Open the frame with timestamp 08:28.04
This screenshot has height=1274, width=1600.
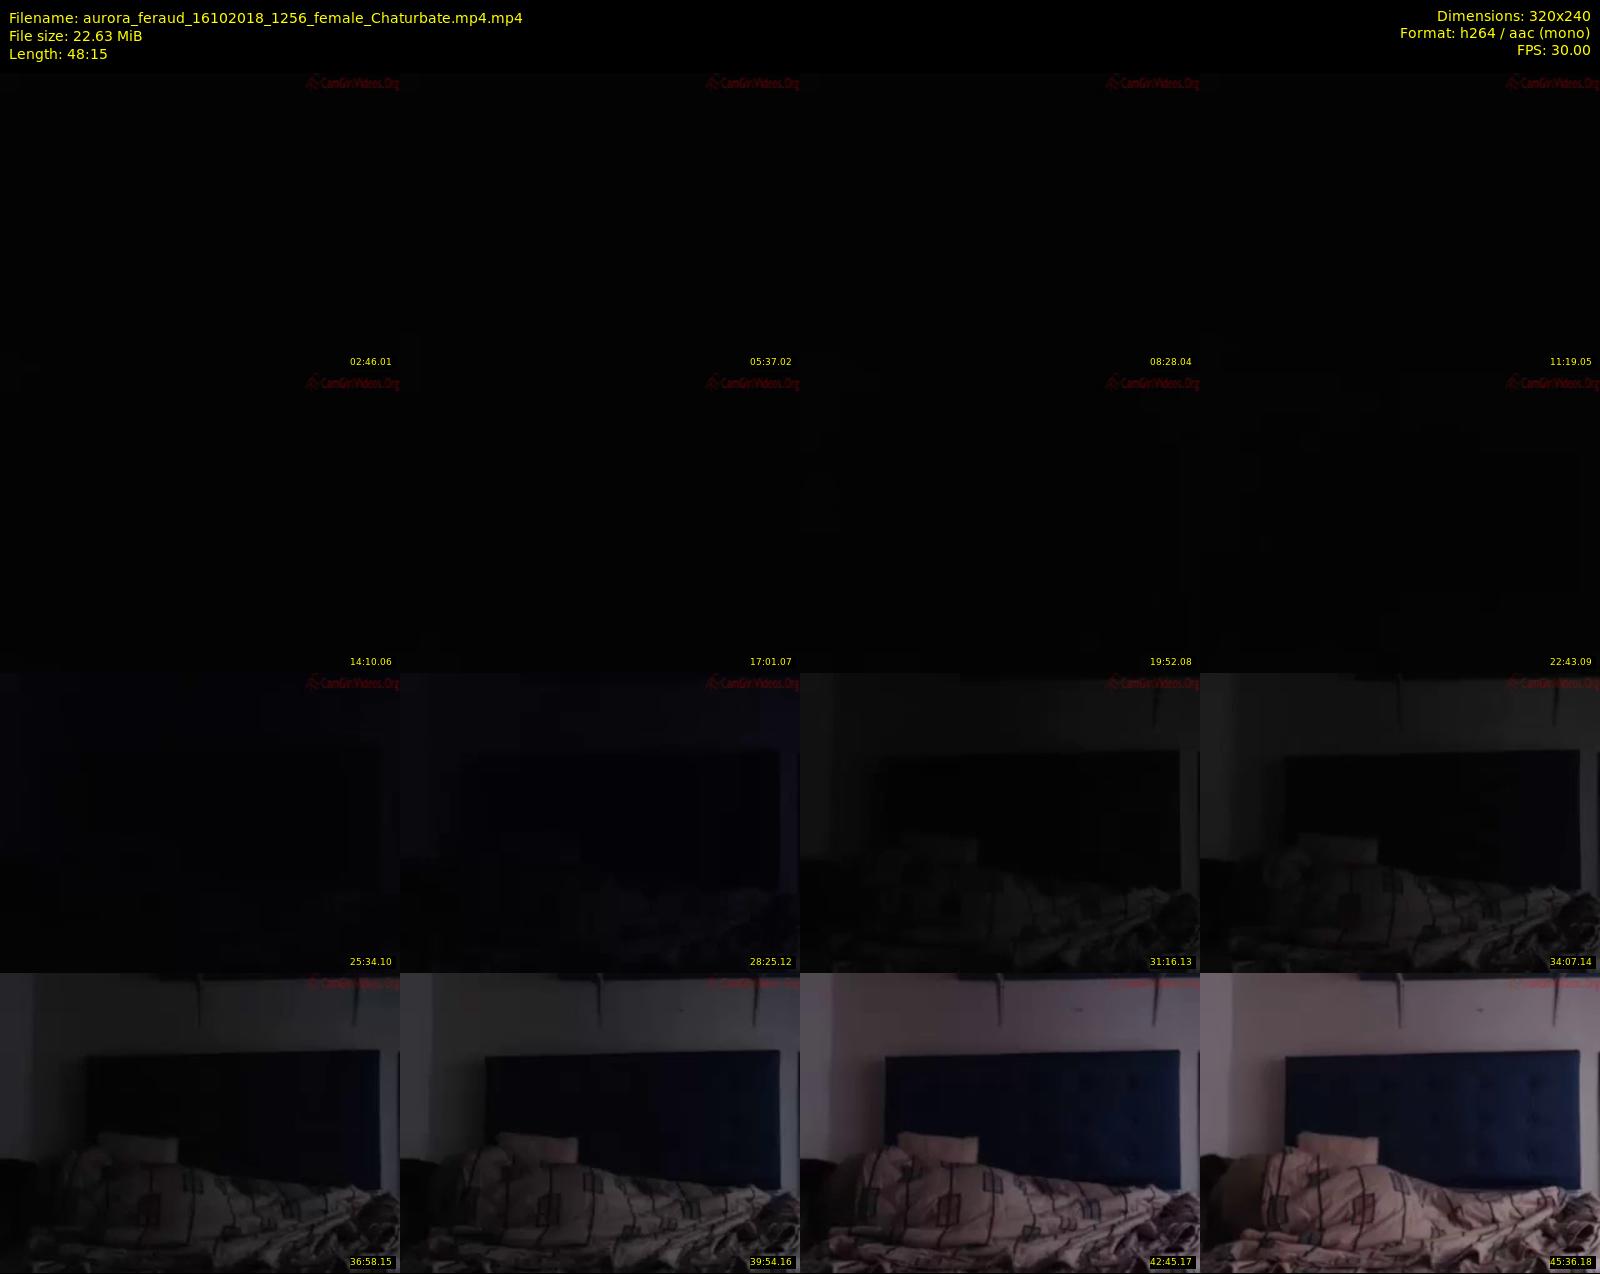tap(1000, 222)
